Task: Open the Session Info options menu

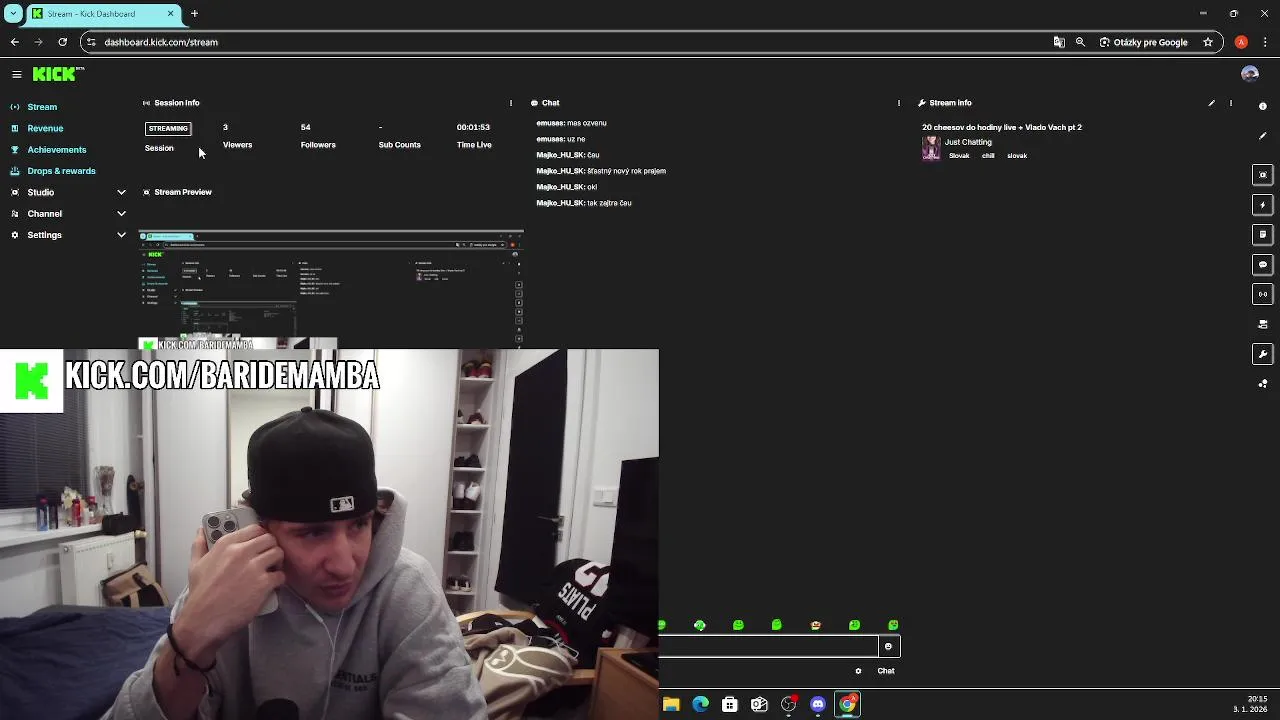Action: (511, 103)
